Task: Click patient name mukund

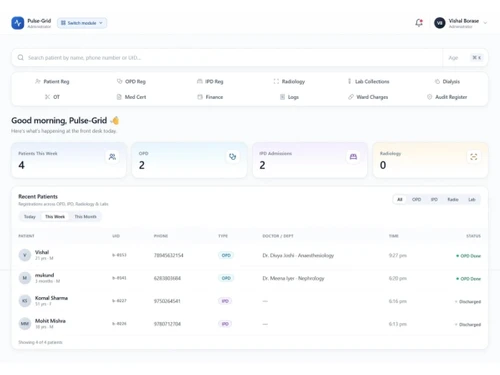Action: tap(44, 275)
